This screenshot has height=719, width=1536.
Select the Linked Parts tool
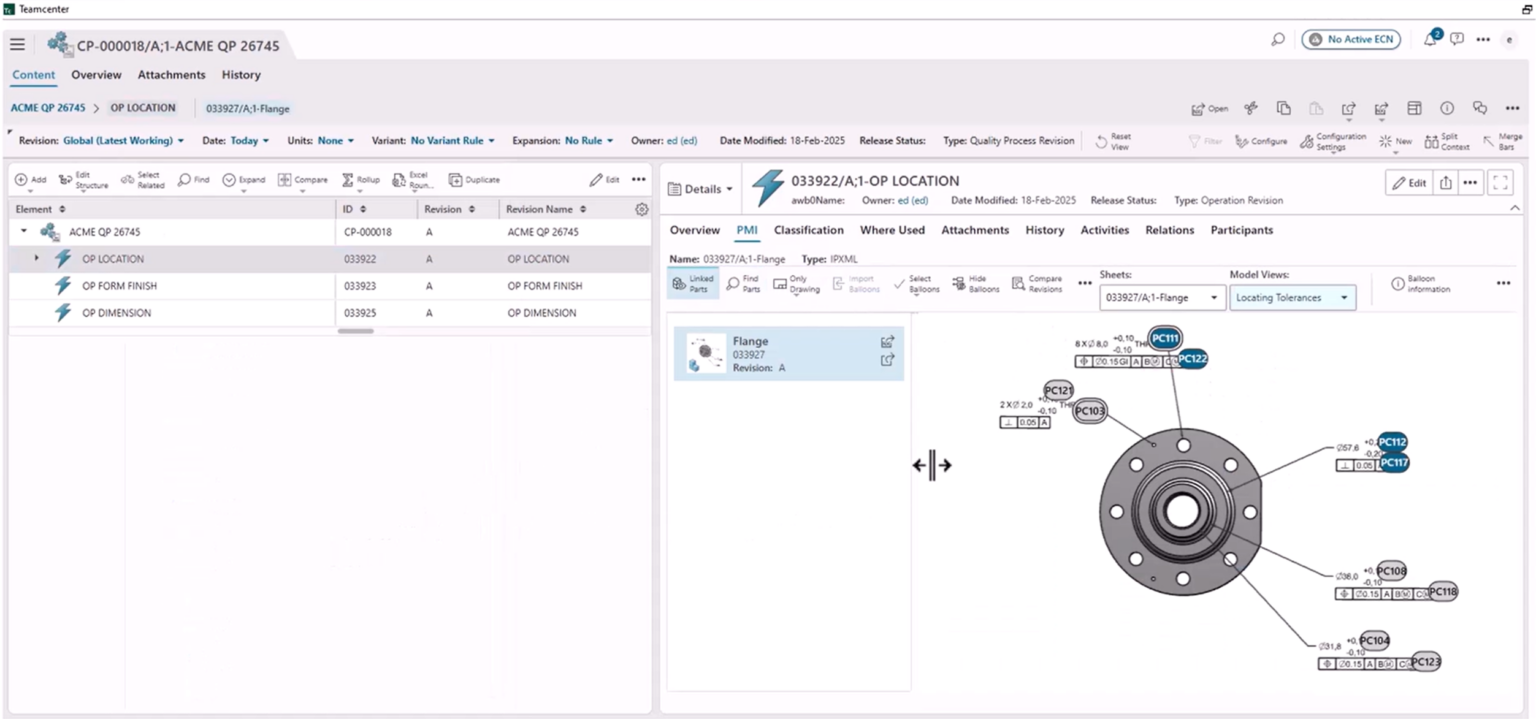pos(694,283)
